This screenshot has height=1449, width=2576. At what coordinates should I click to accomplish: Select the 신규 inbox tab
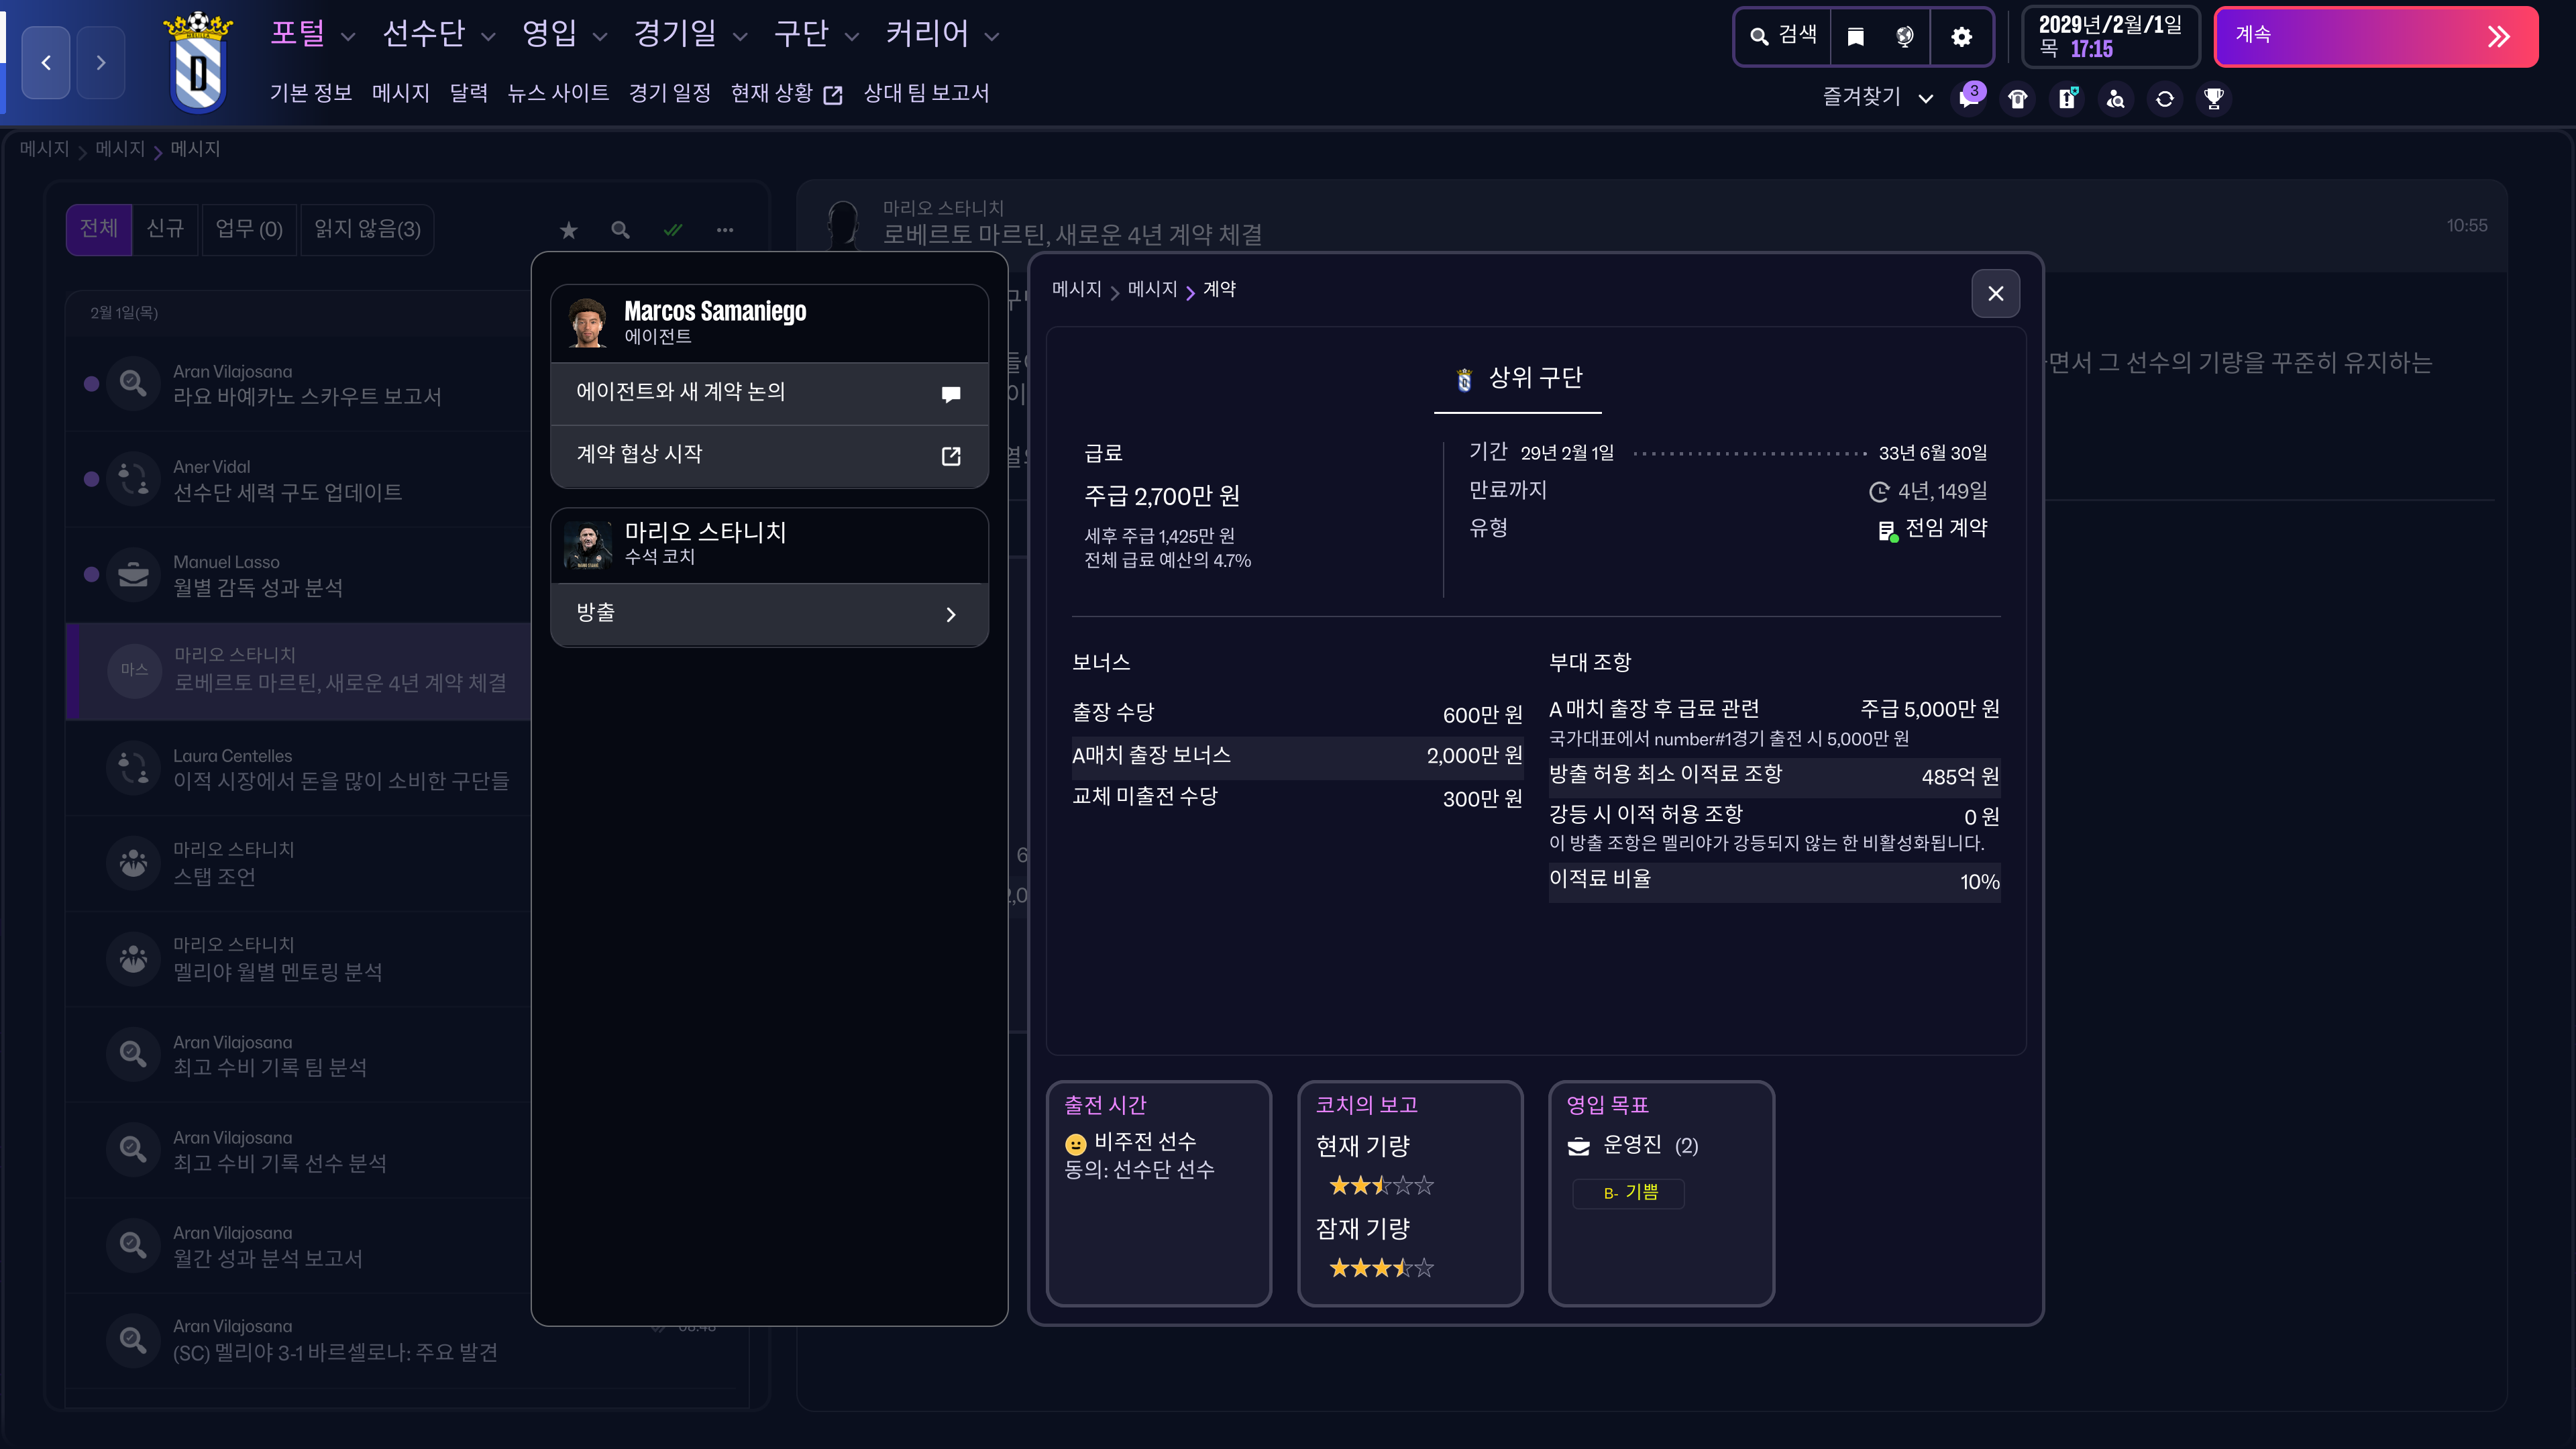(165, 230)
